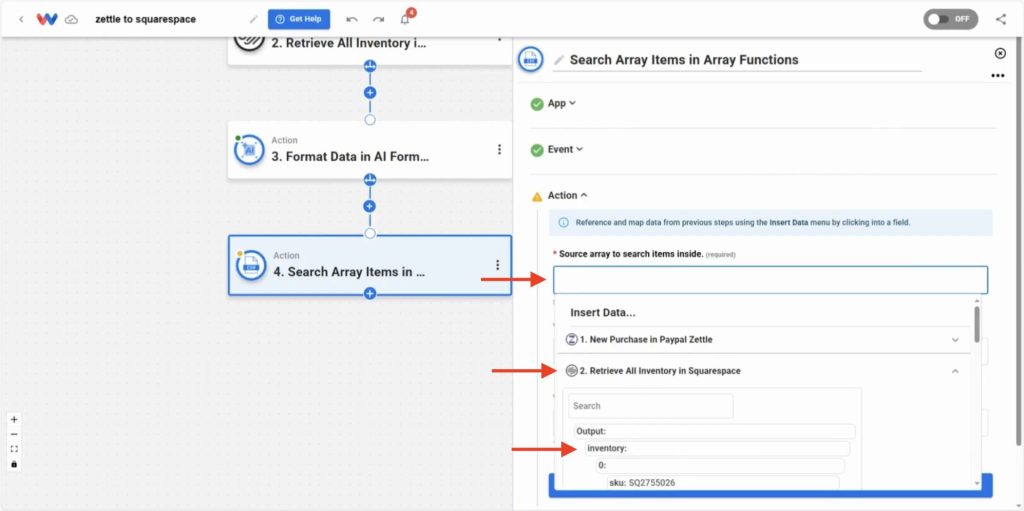Open the panel's three-dot more menu
This screenshot has width=1024, height=511.
coord(997,76)
